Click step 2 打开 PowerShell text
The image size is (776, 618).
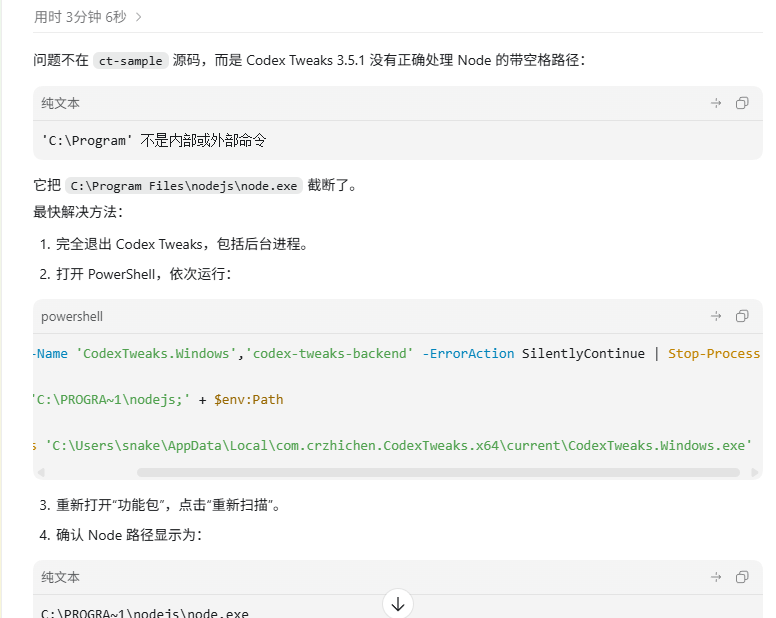(144, 274)
